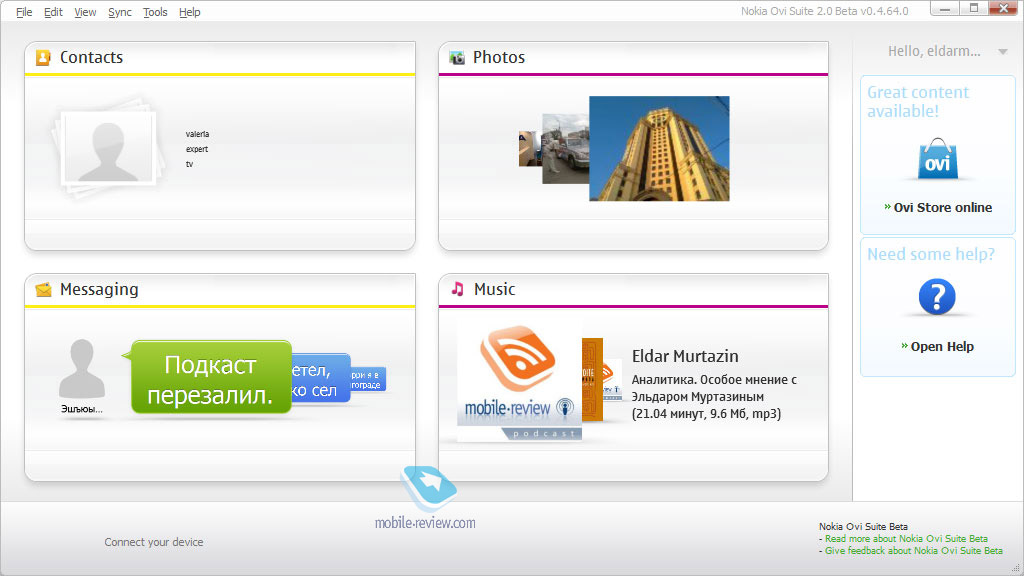Open the yellow skyscraper photo thumbnail
The height and width of the screenshot is (576, 1024).
pyautogui.click(x=659, y=148)
